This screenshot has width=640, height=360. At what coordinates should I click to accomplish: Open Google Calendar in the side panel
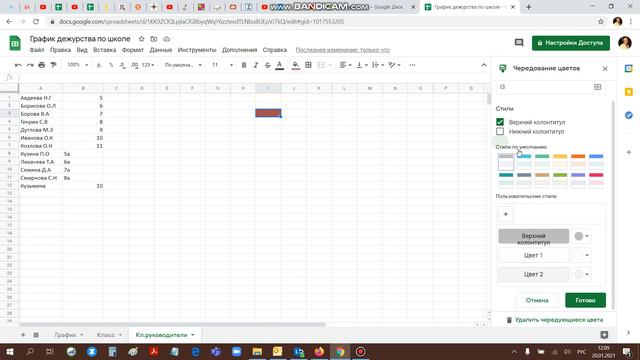tap(629, 69)
